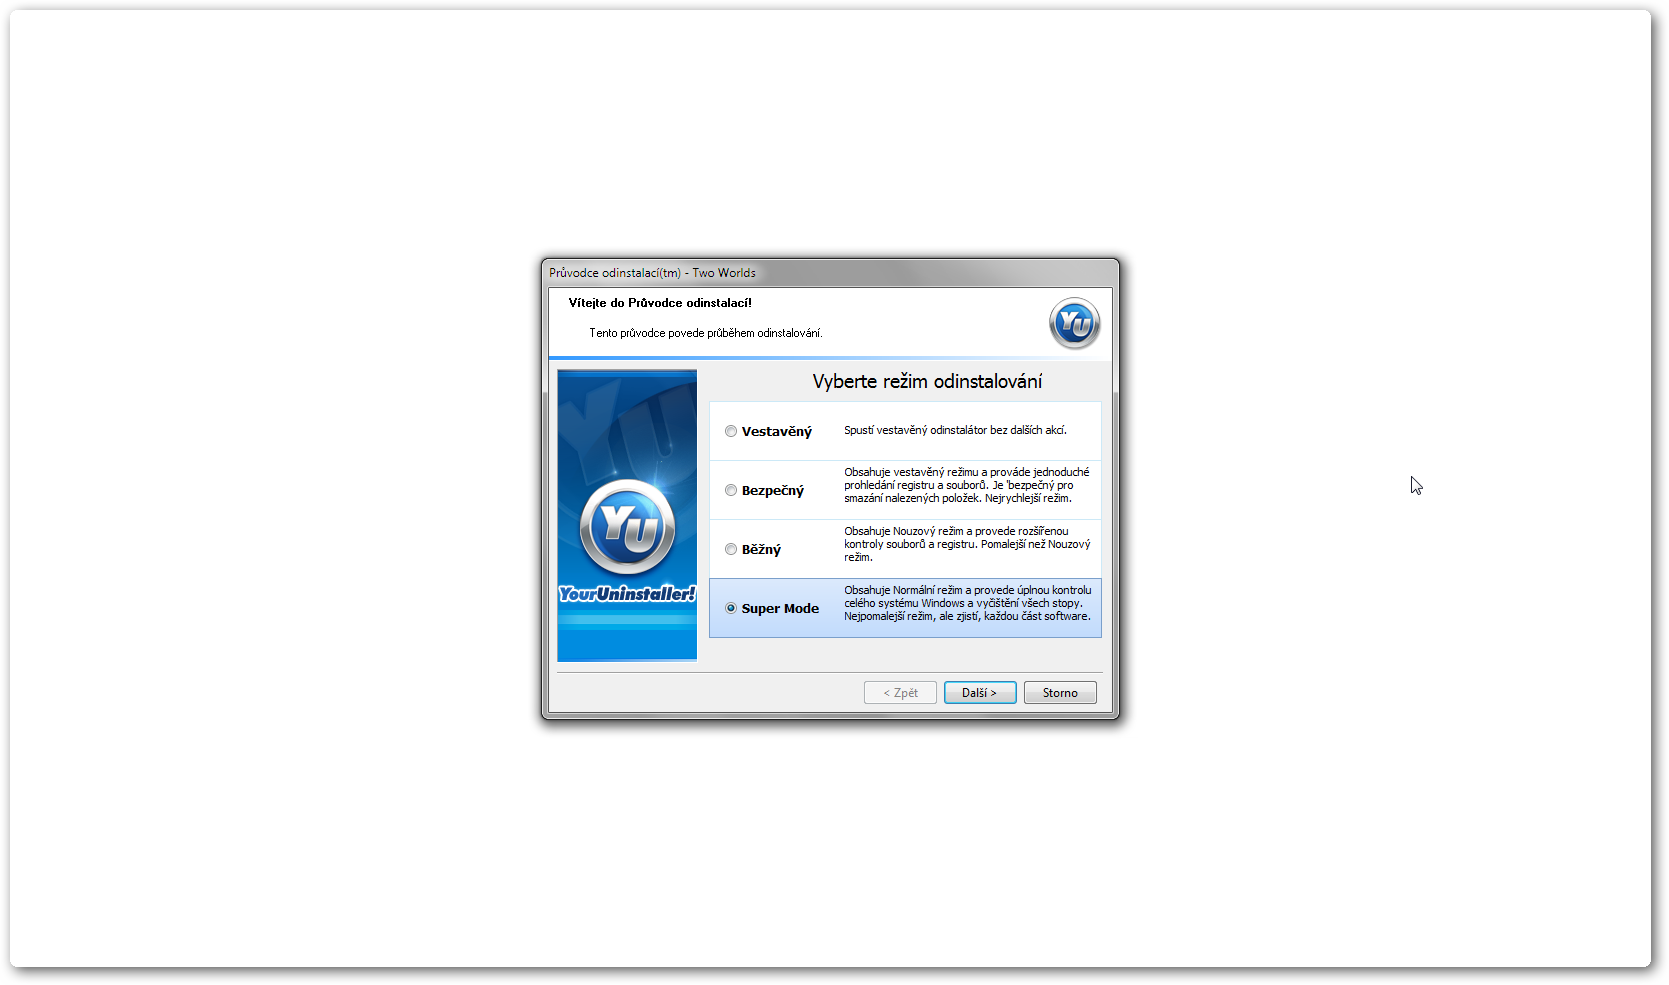Click the round YU logo in dialog header
The width and height of the screenshot is (1669, 985).
[x=1074, y=323]
